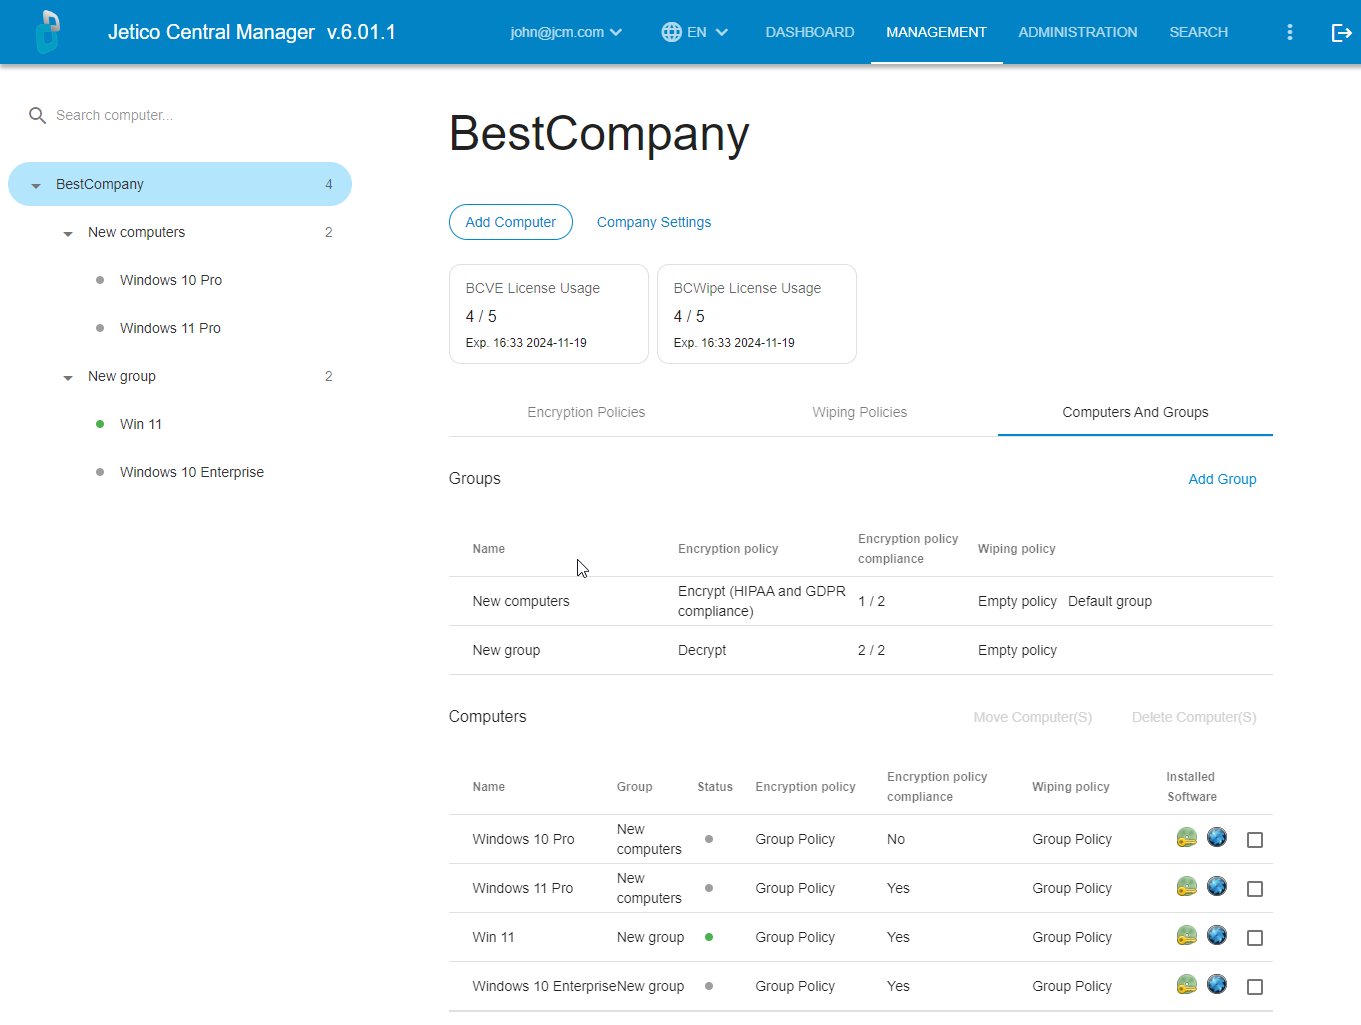This screenshot has height=1025, width=1361.
Task: Switch to Wiping Policies tab
Action: tap(860, 412)
